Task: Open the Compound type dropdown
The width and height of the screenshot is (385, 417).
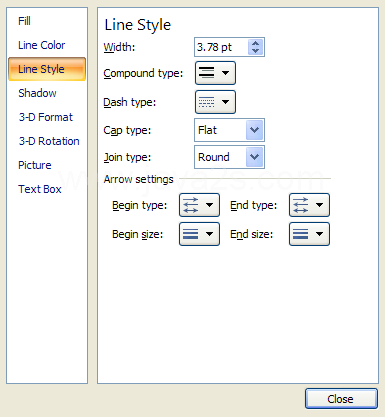Action: tap(215, 73)
